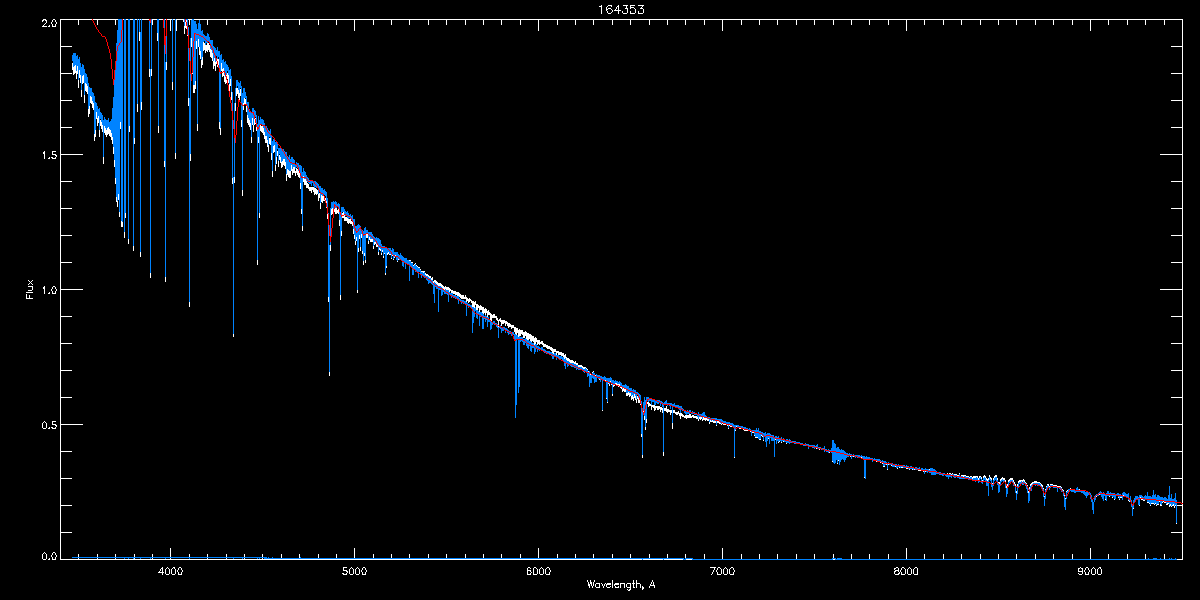Click the 9000 wavelength tick label
Image resolution: width=1200 pixels, height=600 pixels.
[1090, 572]
